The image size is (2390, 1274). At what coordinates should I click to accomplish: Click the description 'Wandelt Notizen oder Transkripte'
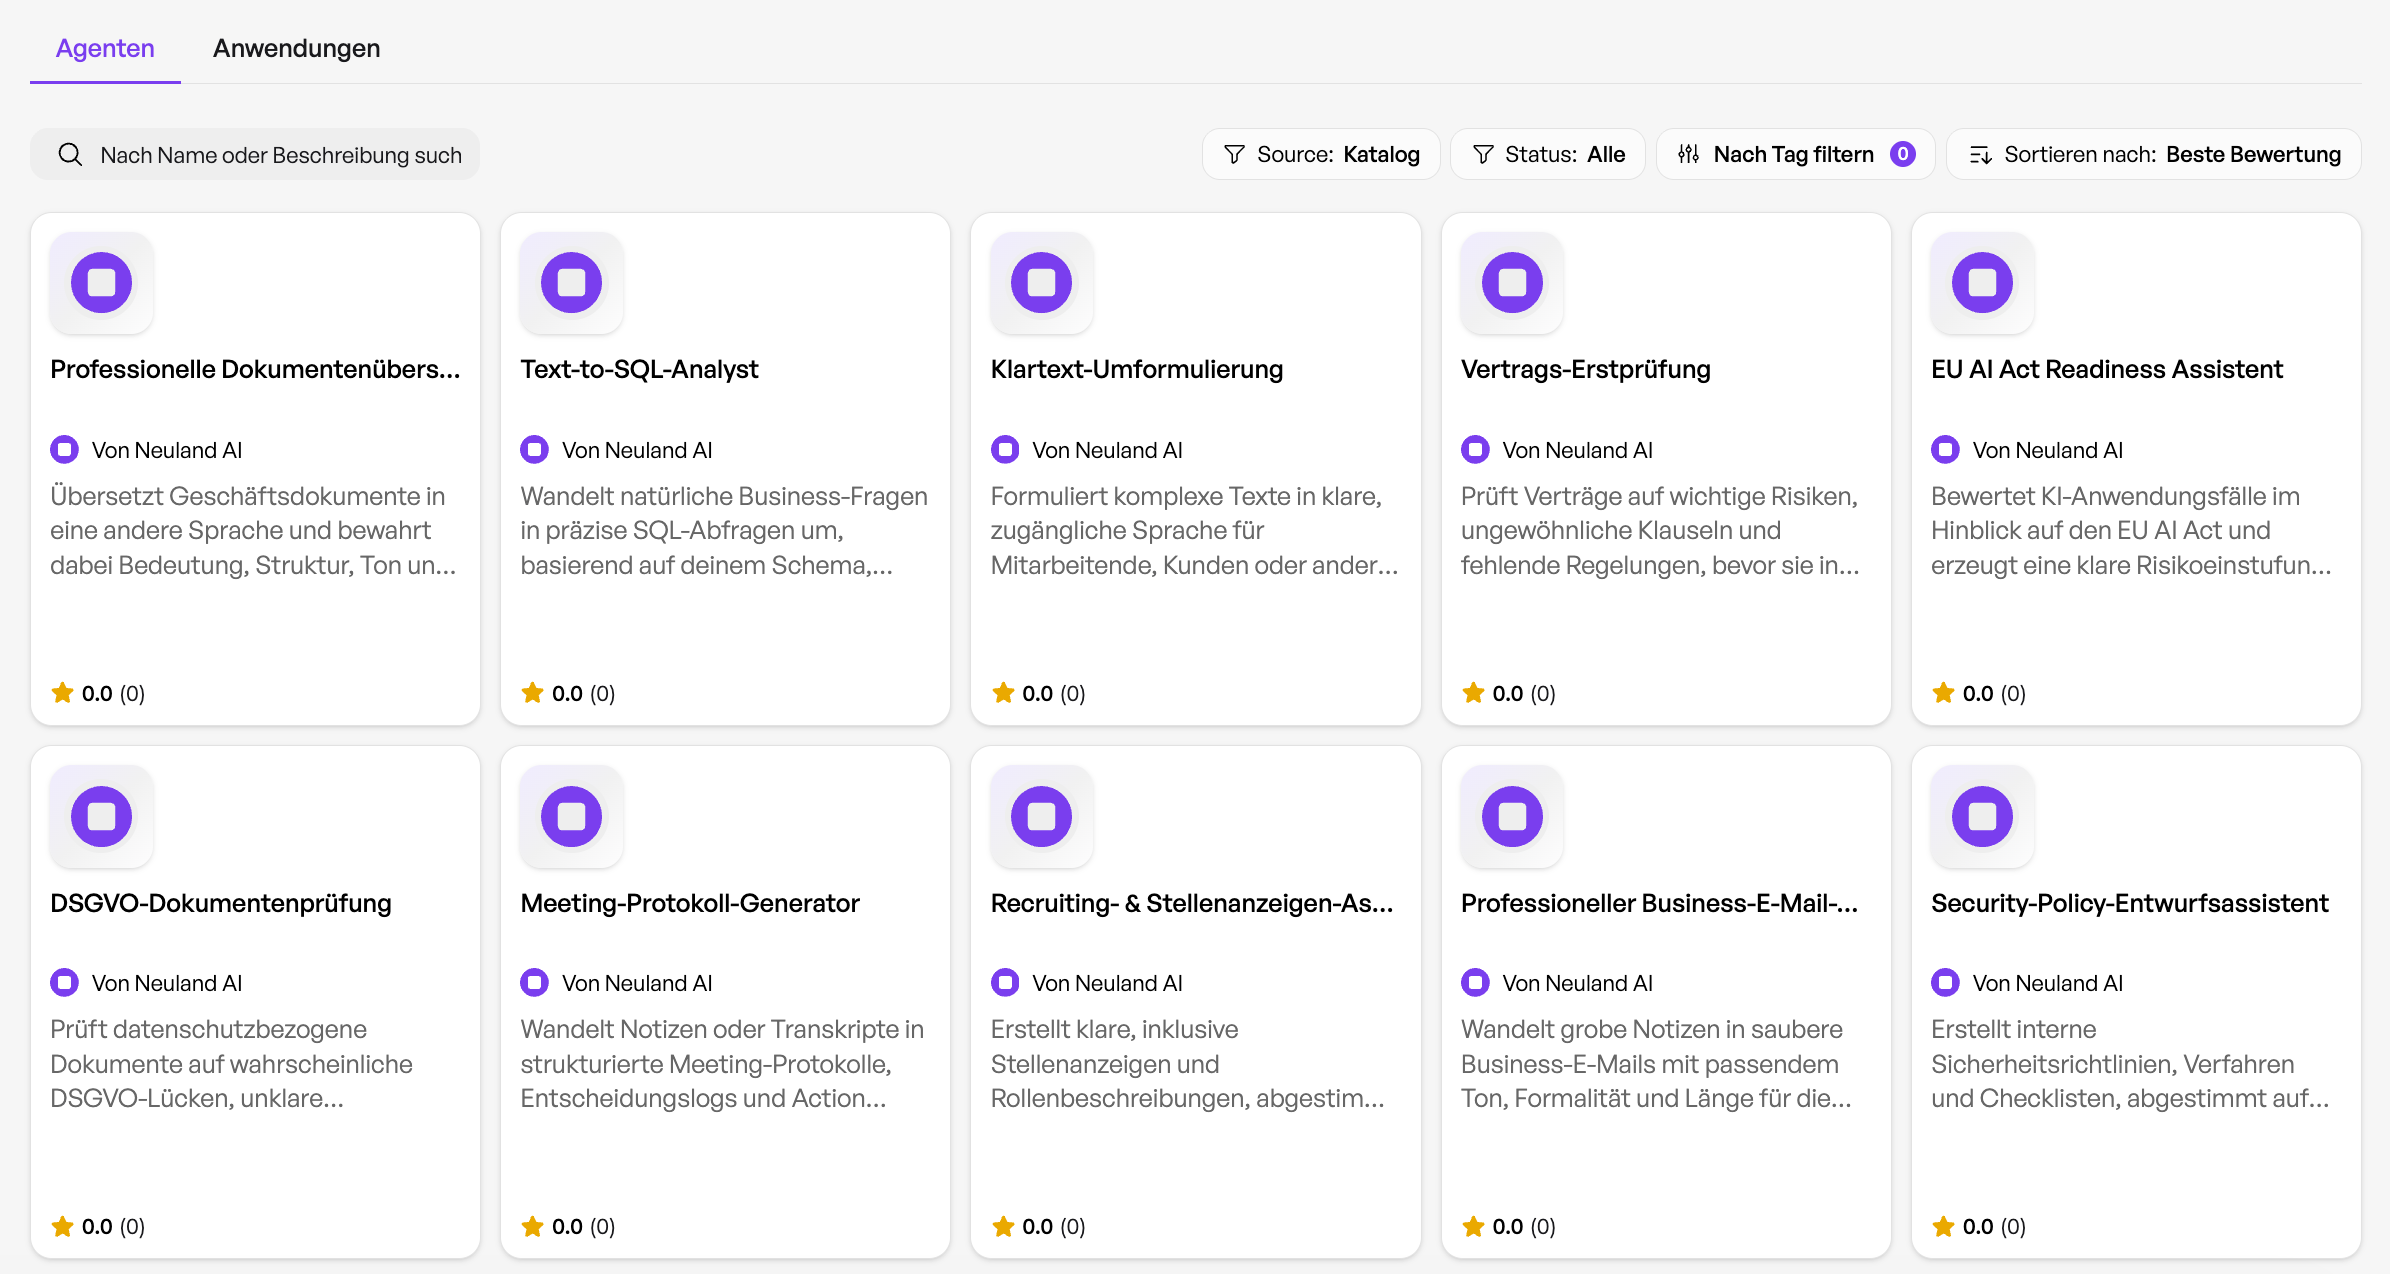(722, 1064)
